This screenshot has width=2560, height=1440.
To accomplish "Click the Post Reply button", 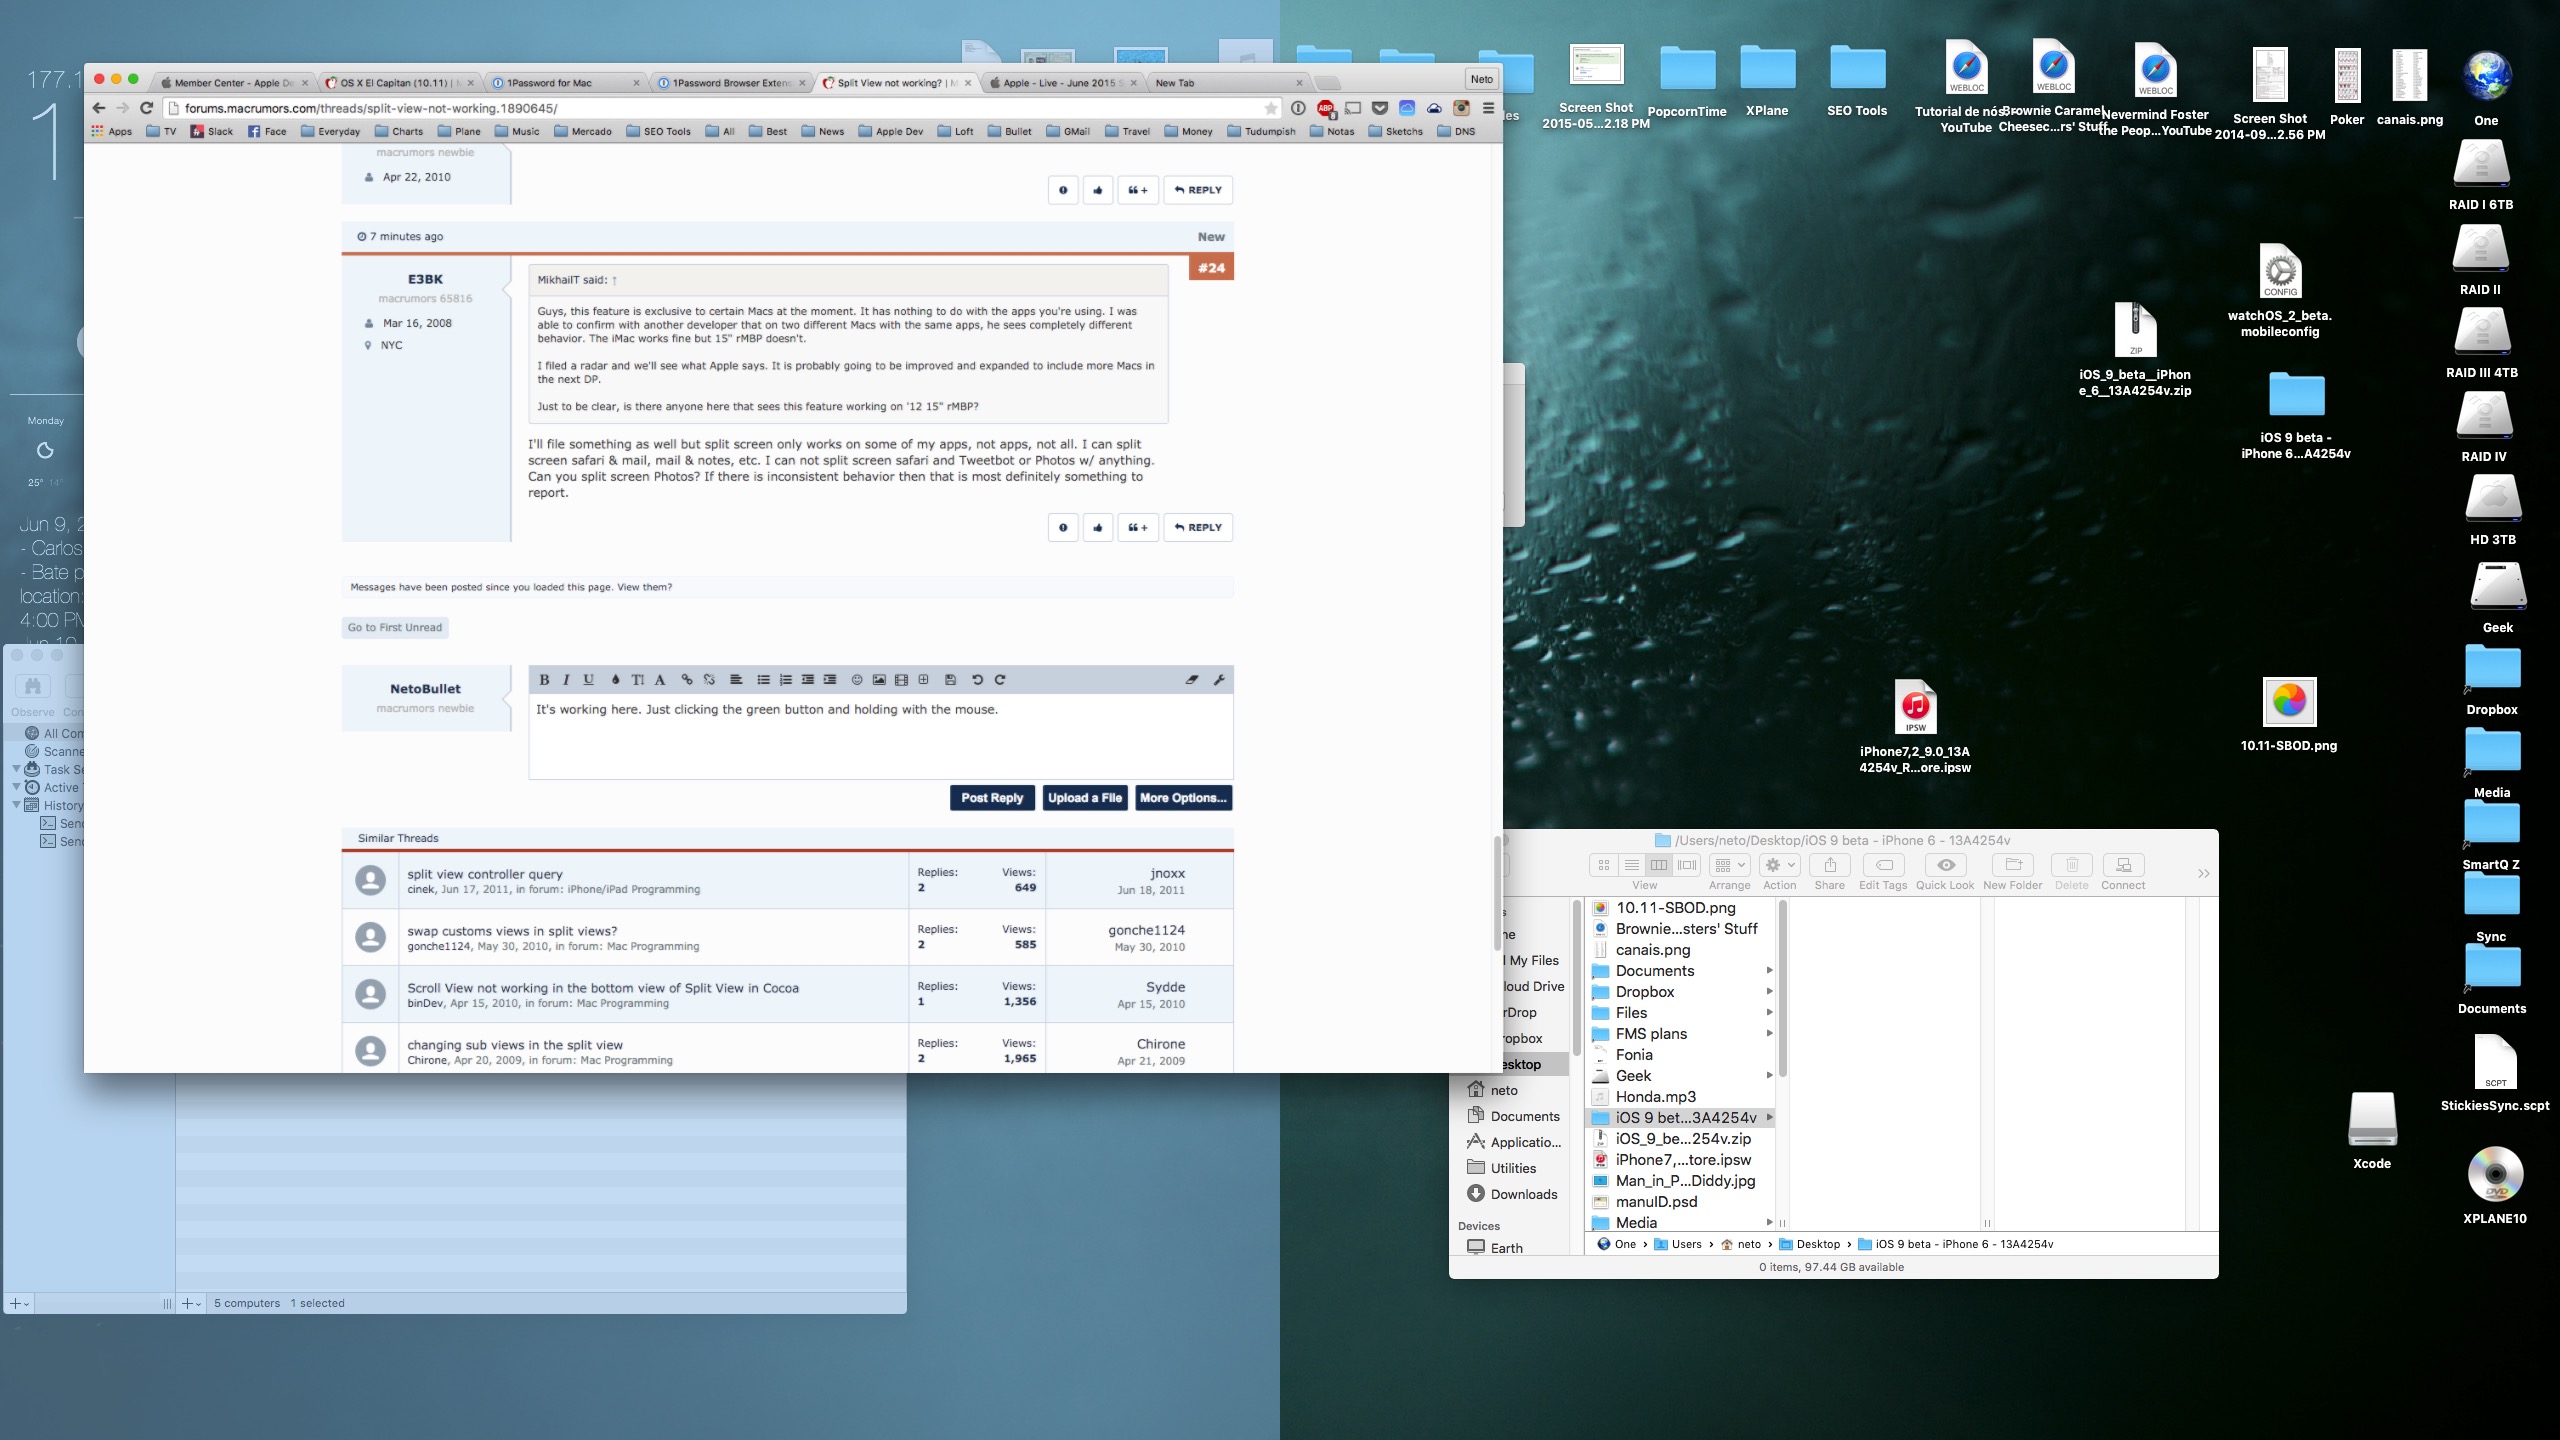I will (992, 798).
